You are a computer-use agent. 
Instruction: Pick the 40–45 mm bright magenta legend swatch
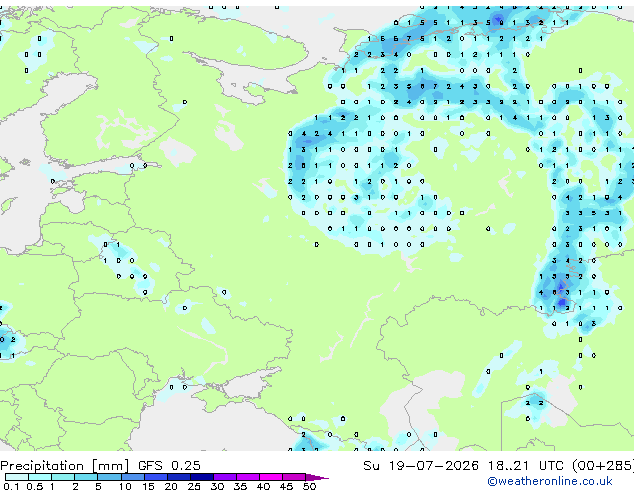pos(271,477)
